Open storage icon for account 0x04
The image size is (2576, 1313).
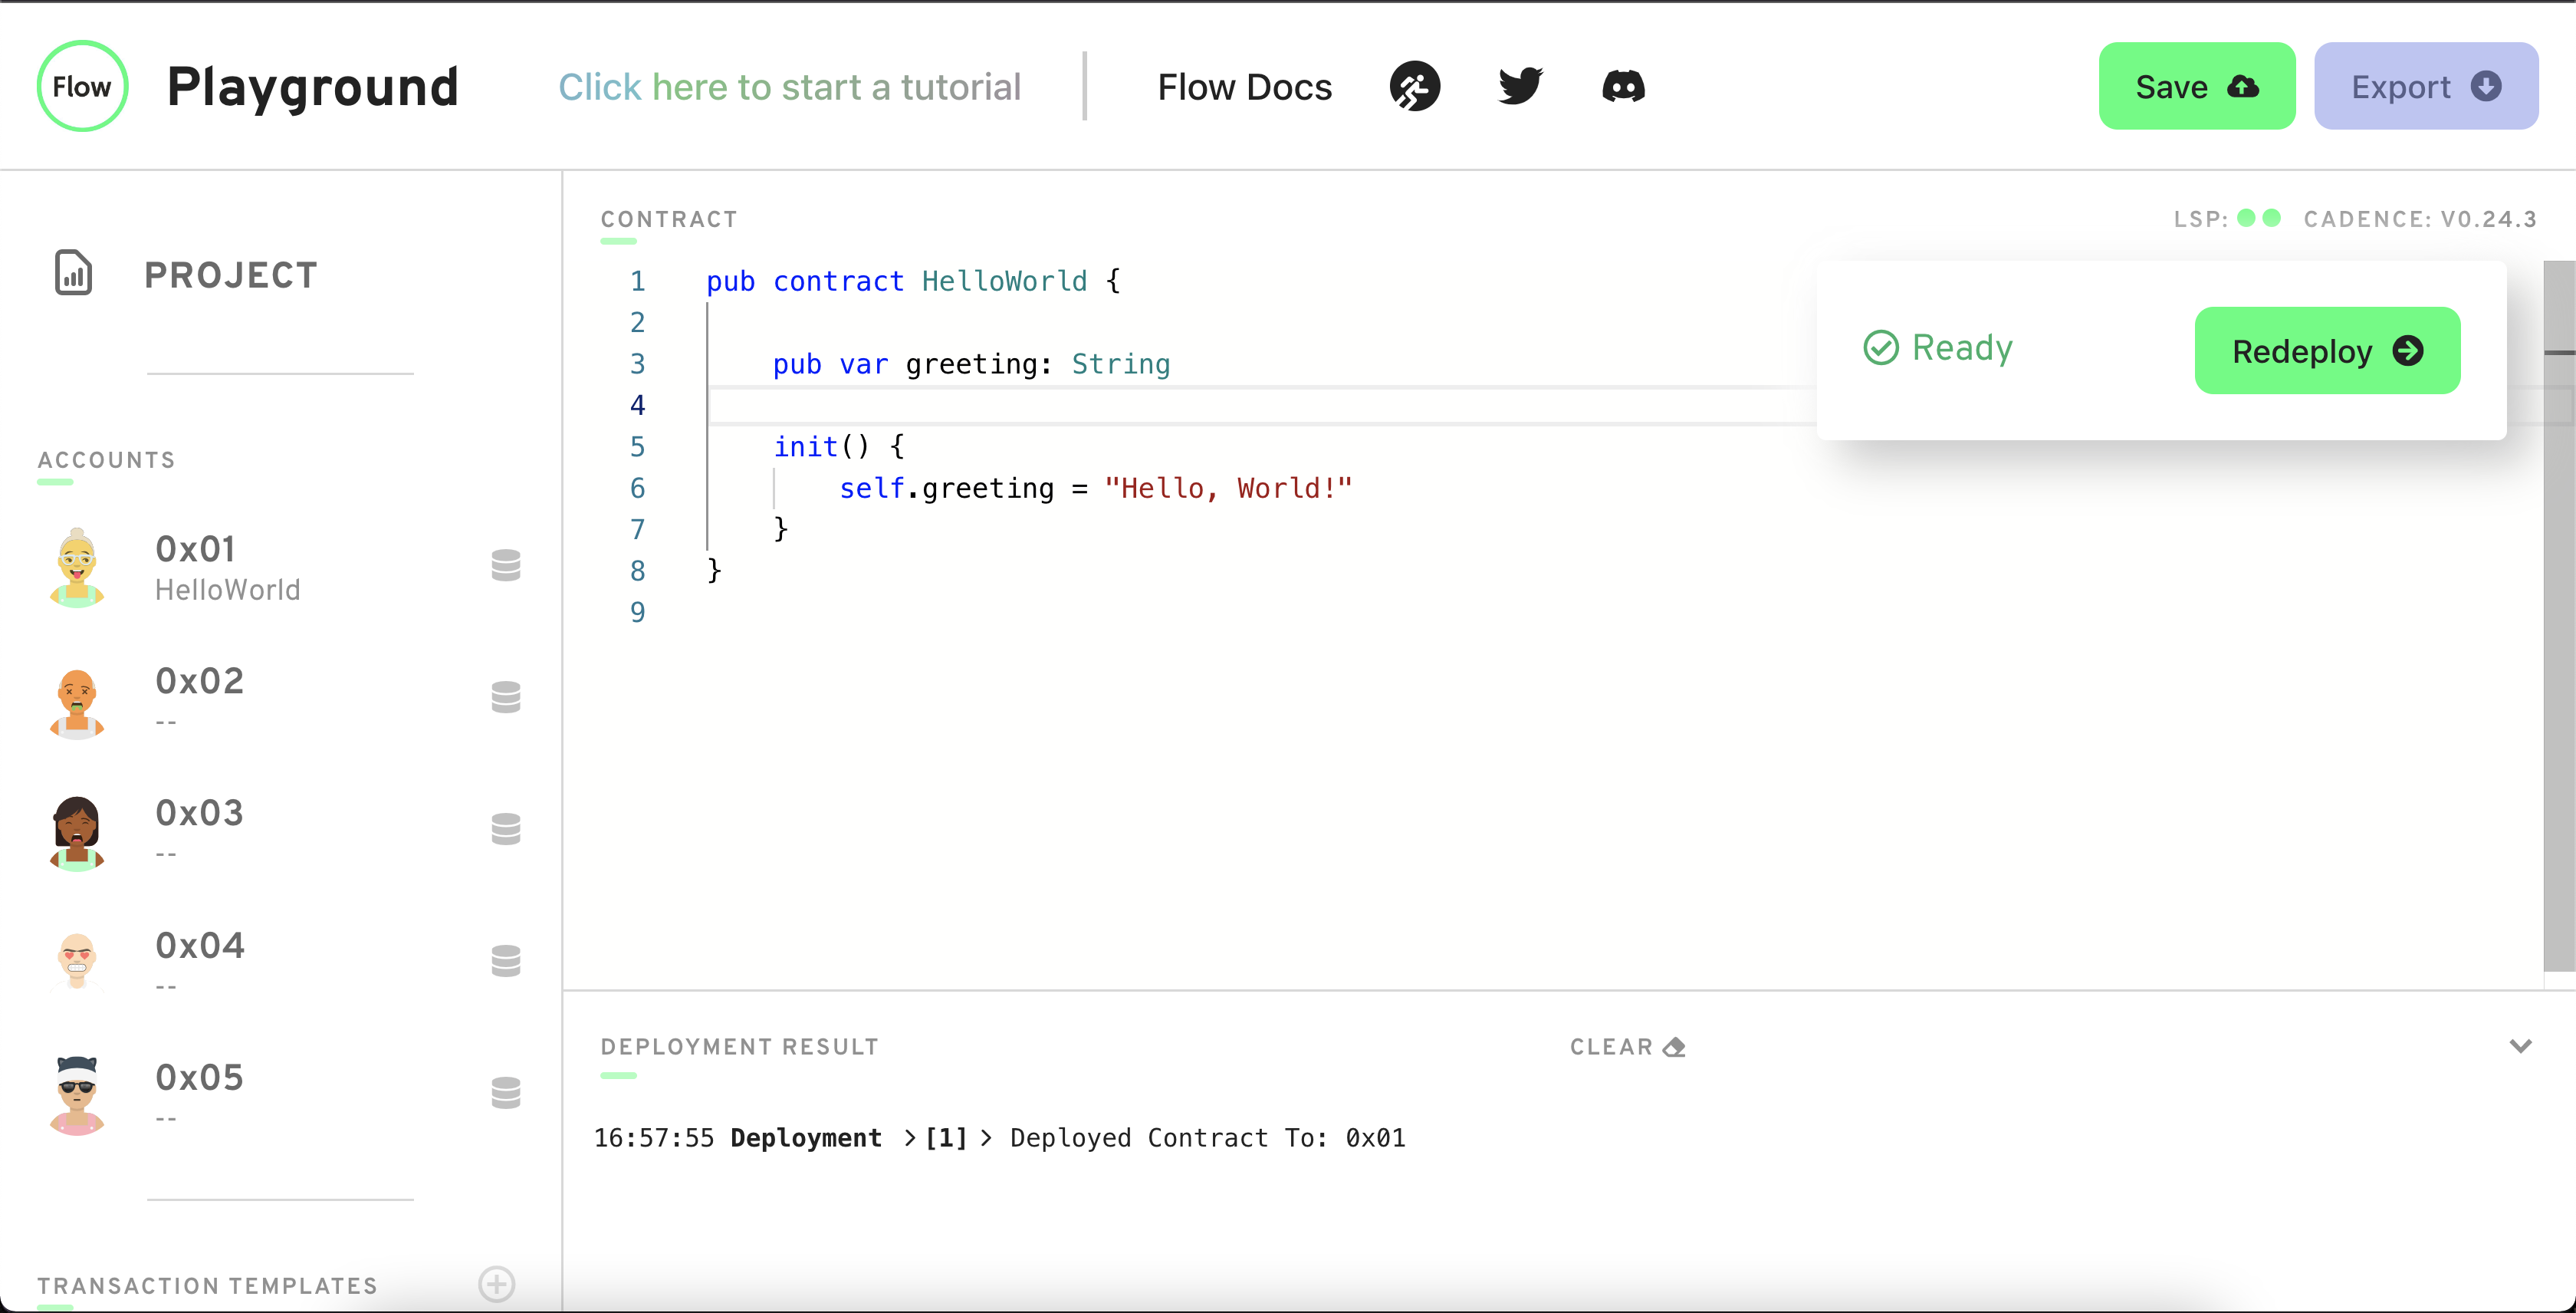tap(506, 961)
